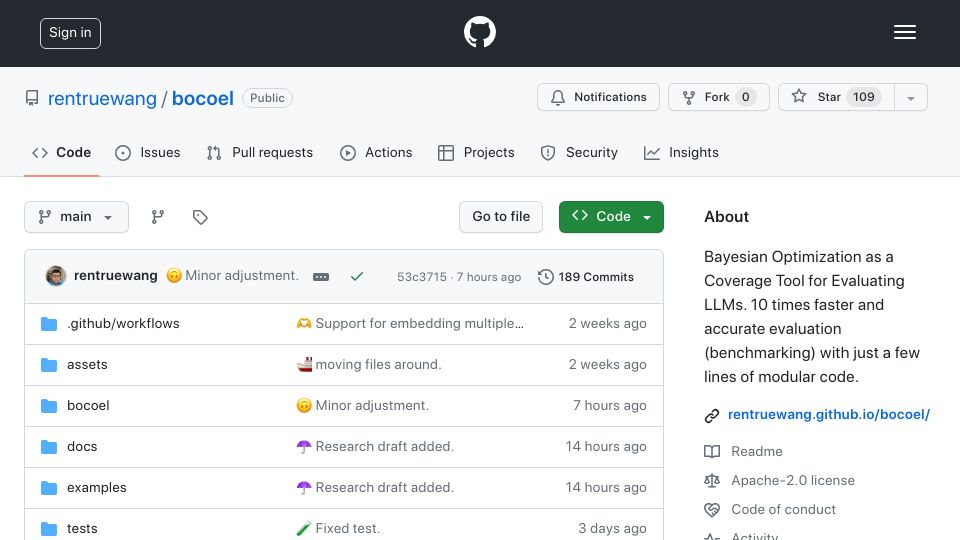This screenshot has height=540, width=960.
Task: Open rentruewang owner profile link
Action: pos(102,99)
